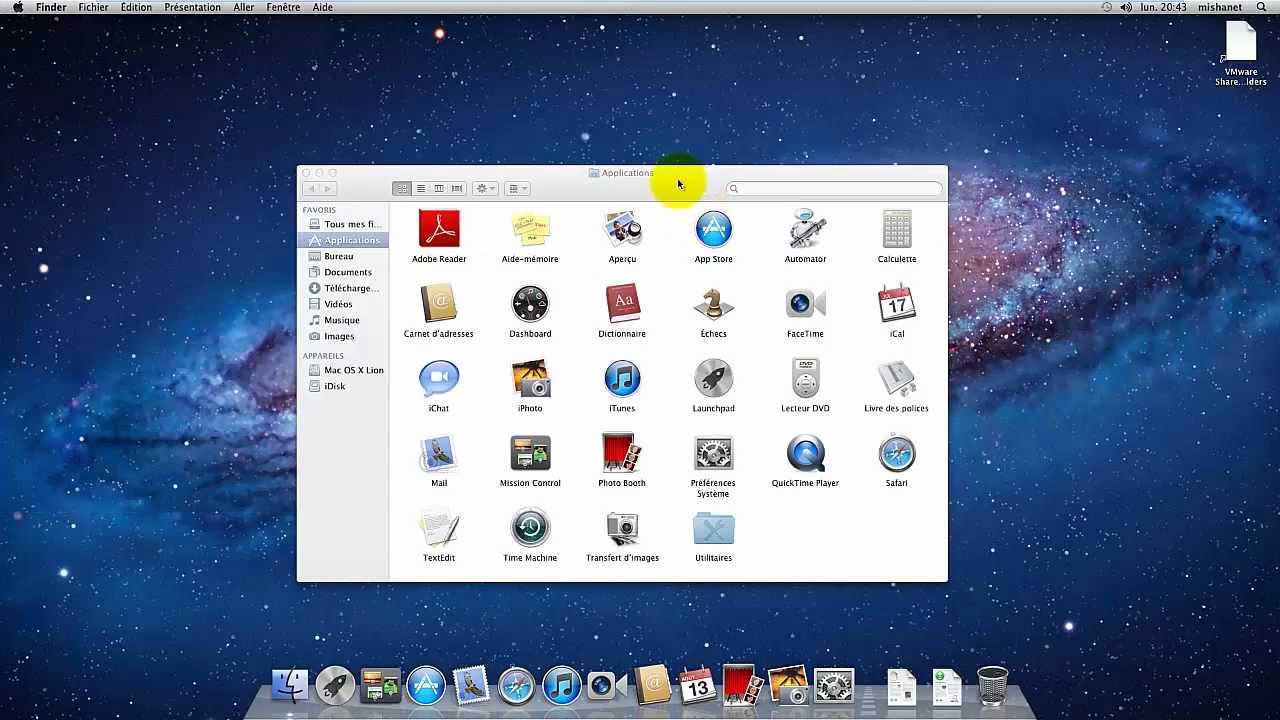
Task: Open the Aide menu
Action: tap(323, 7)
